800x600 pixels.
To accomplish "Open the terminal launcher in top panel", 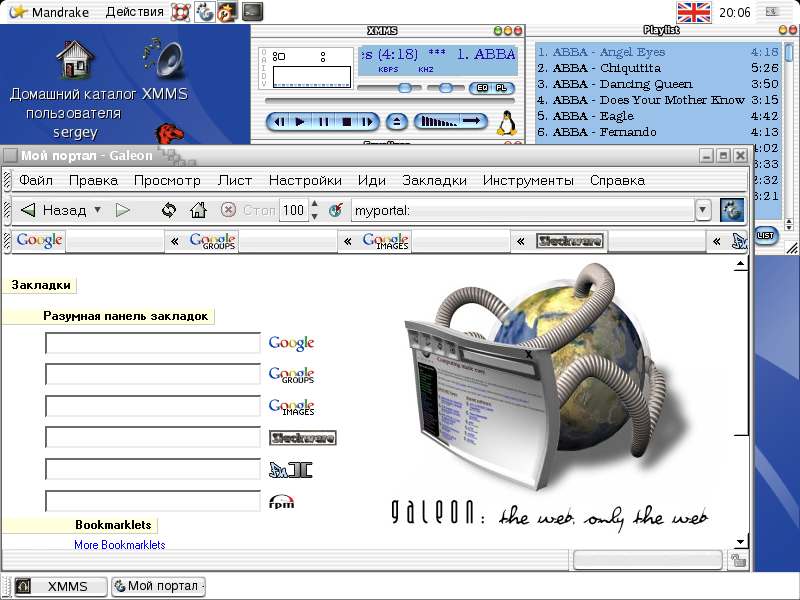I will click(253, 12).
